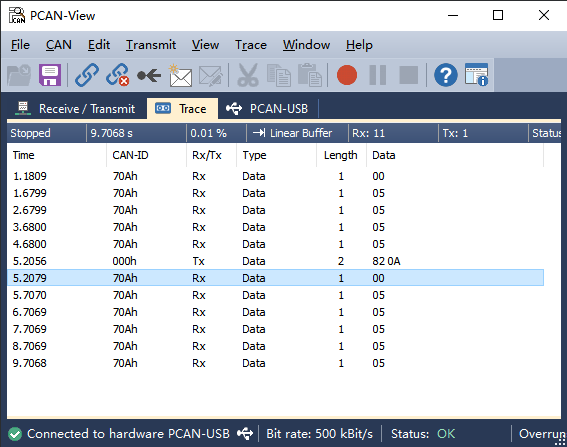Open the Transmit menu
This screenshot has width=567, height=447.
(x=151, y=45)
